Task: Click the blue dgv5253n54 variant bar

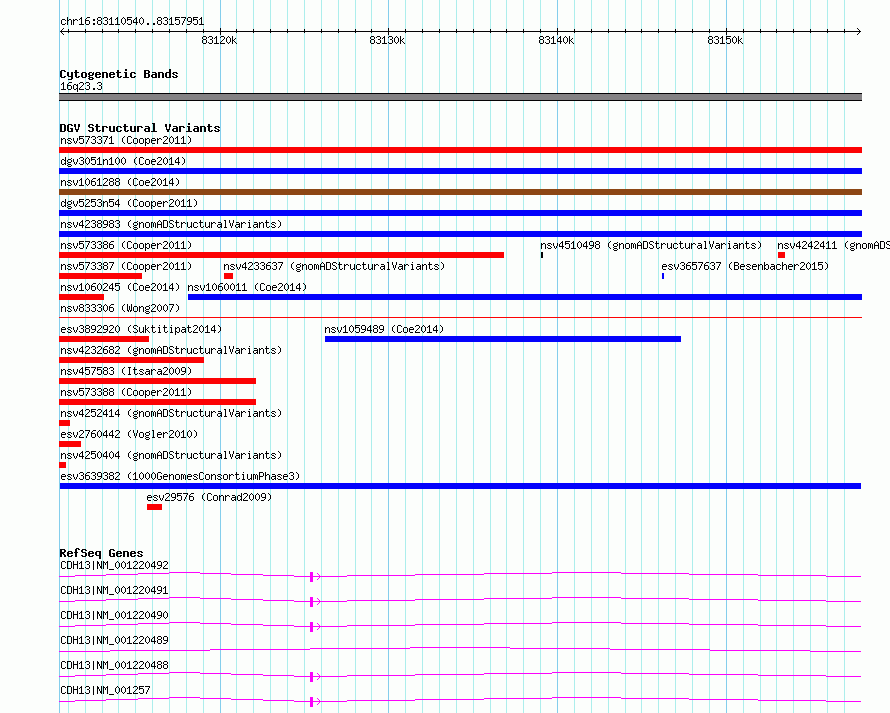Action: 460,213
